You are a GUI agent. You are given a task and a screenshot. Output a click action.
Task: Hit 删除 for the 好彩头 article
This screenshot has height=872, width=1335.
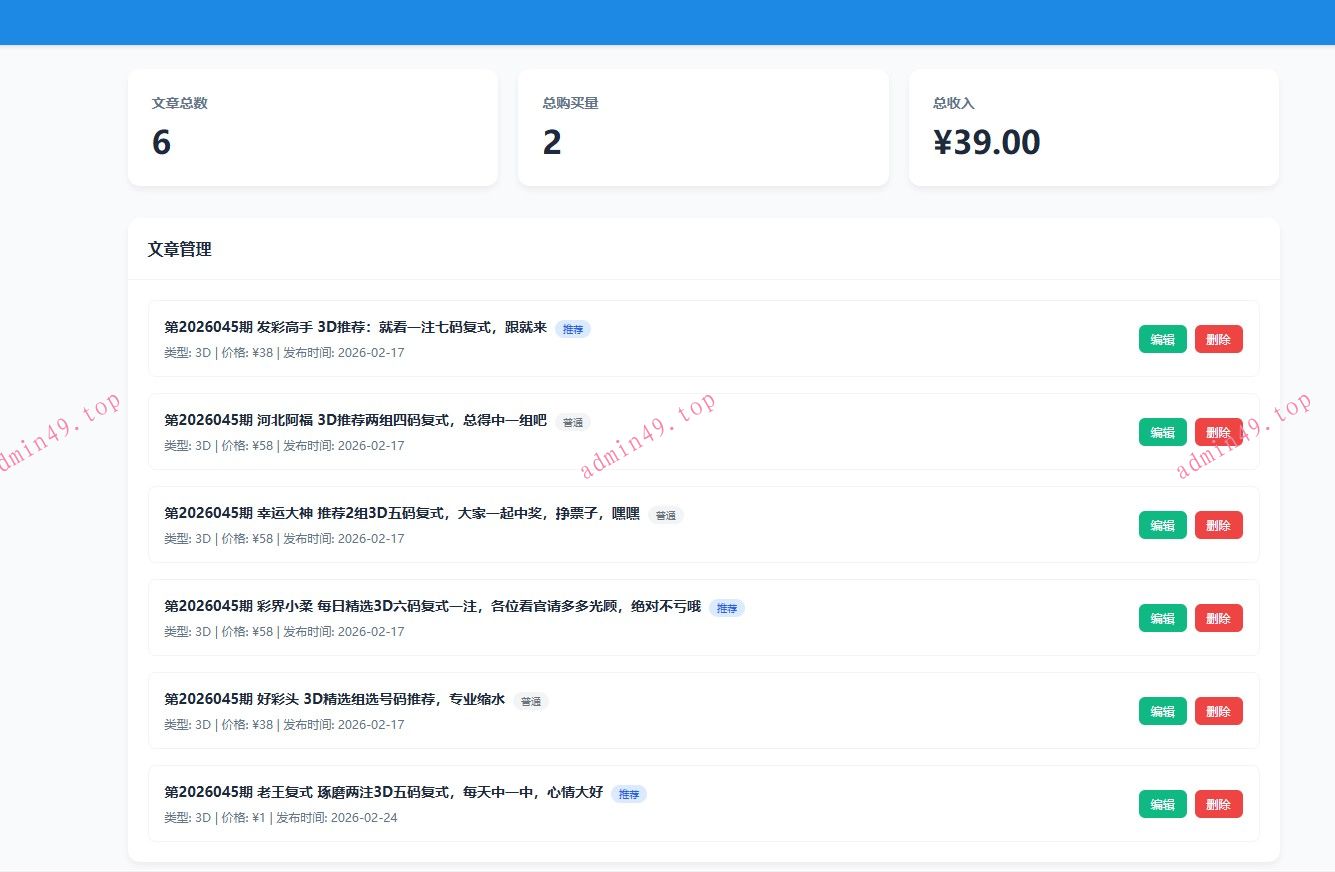click(1218, 711)
